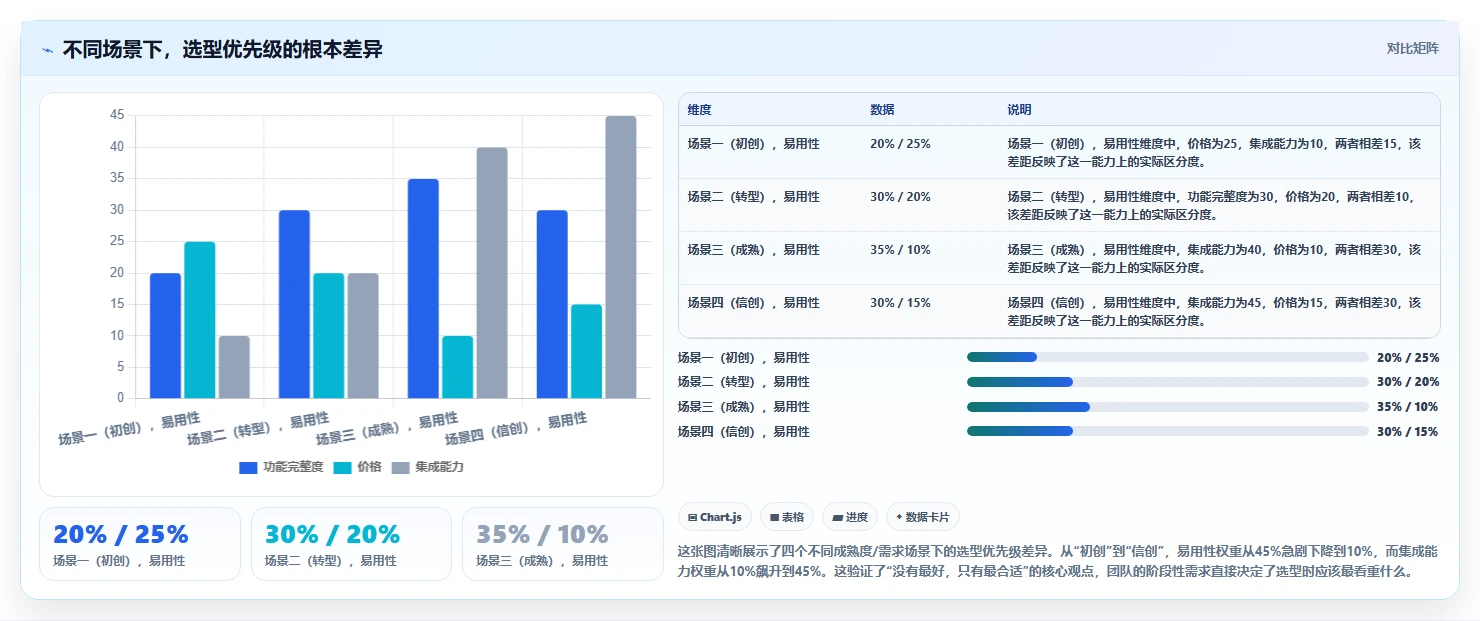Click the blue 功能完整度 bar for 场景四
This screenshot has width=1480, height=621.
(552, 304)
